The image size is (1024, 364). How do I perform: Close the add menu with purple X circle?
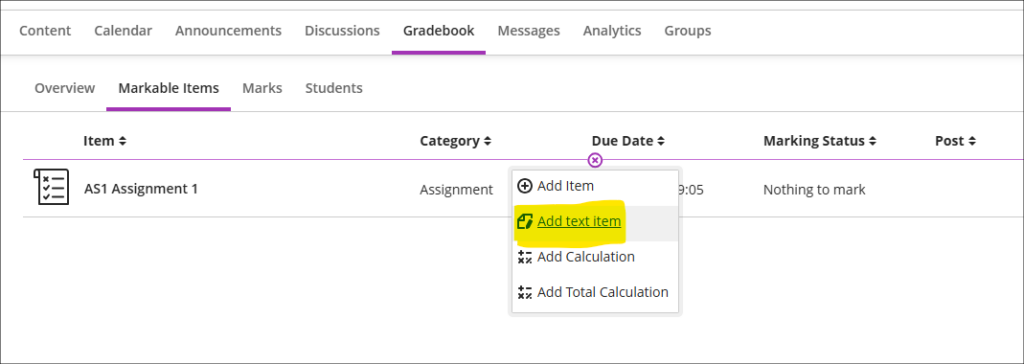click(x=595, y=160)
